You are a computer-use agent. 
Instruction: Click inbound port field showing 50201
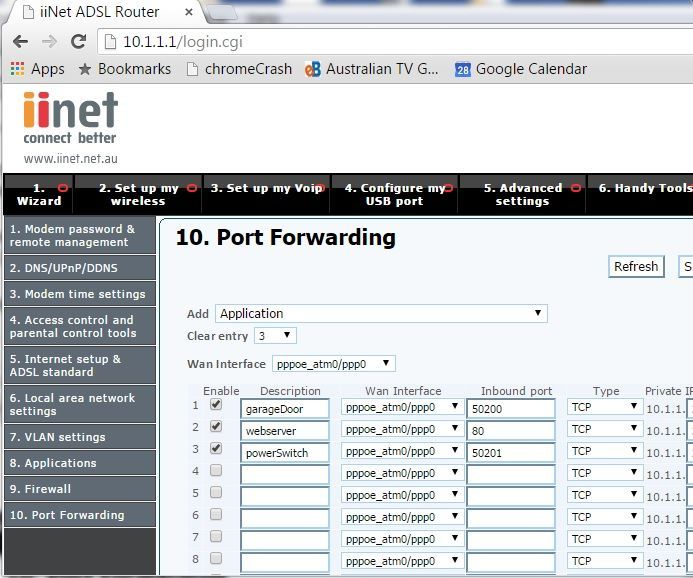coord(511,453)
